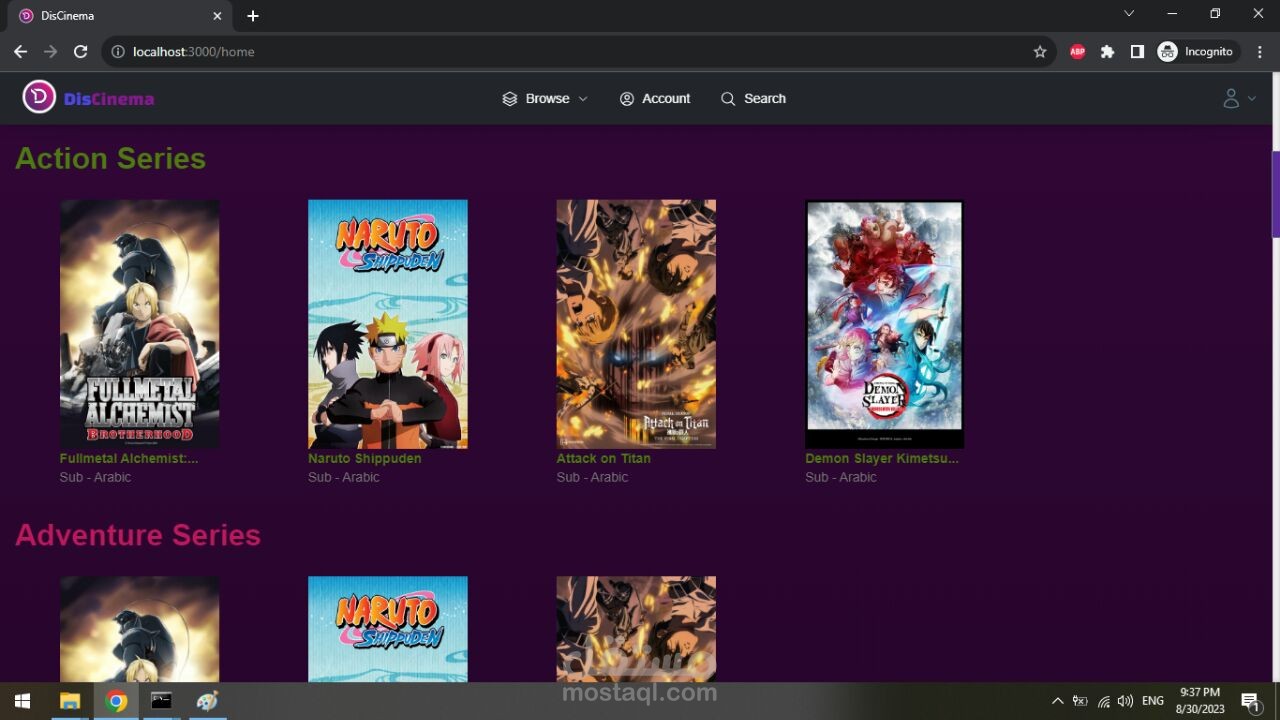Bookmark this page with the star icon

point(1040,52)
